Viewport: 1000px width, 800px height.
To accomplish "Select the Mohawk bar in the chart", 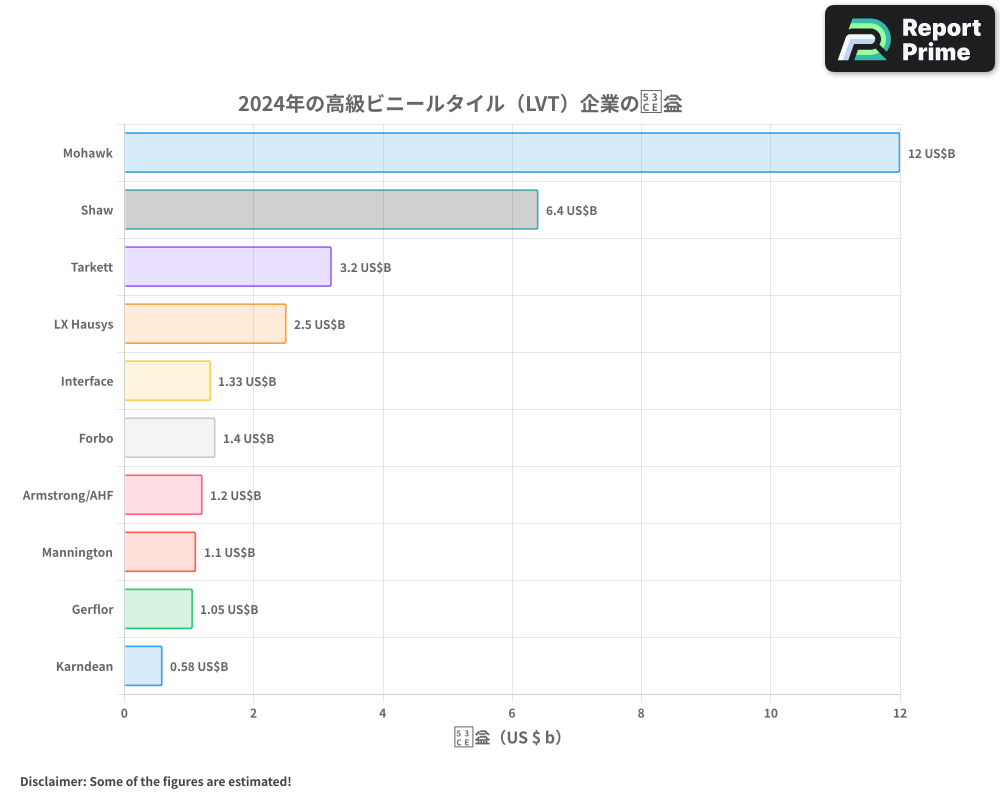I will tap(510, 153).
